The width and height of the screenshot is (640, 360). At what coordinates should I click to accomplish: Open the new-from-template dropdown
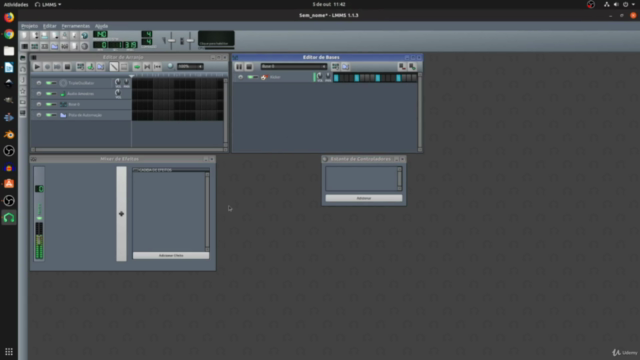point(34,36)
